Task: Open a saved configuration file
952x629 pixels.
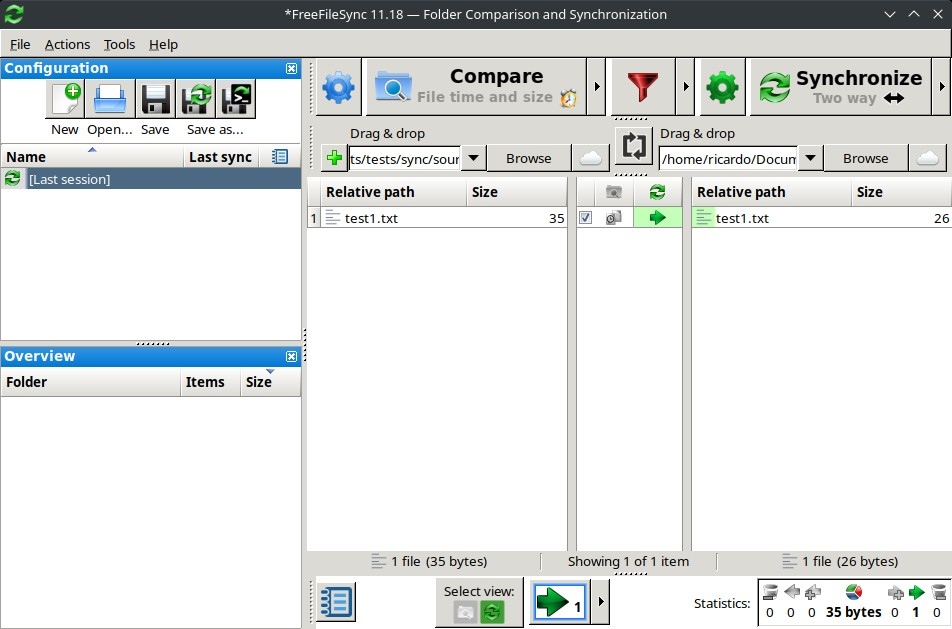Action: coord(110,98)
